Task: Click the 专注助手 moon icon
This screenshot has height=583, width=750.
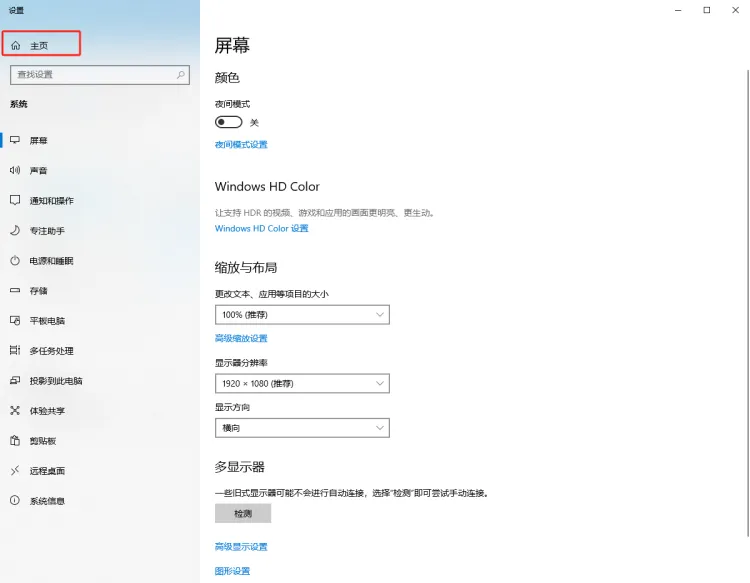Action: (x=15, y=230)
